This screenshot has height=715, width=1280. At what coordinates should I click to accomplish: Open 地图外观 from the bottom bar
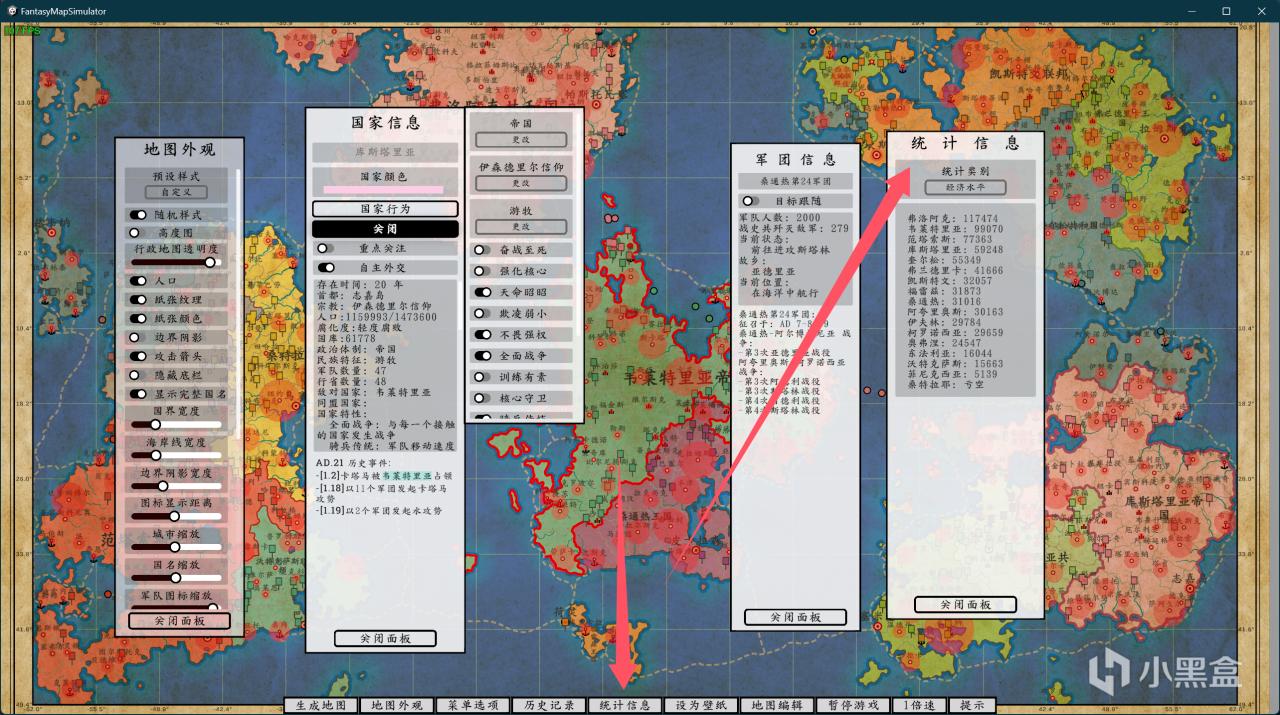(397, 705)
